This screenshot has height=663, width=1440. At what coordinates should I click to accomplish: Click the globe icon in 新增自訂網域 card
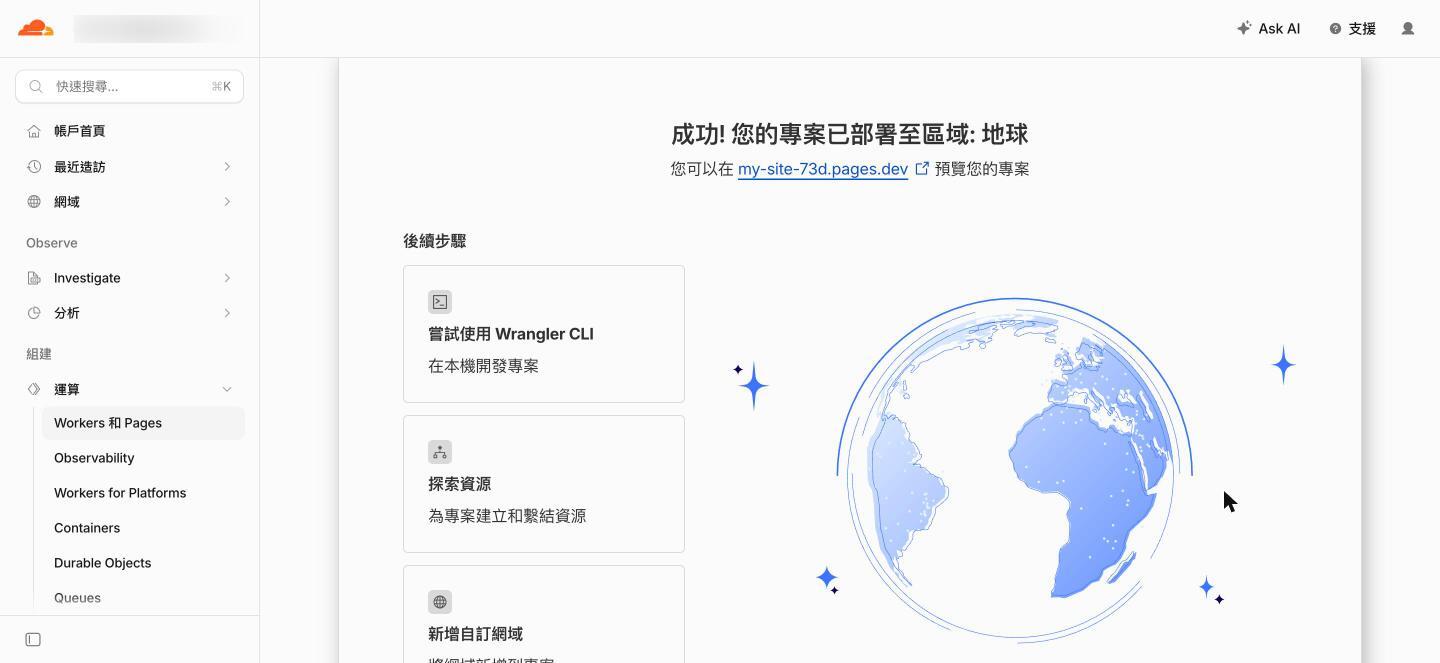coord(440,602)
